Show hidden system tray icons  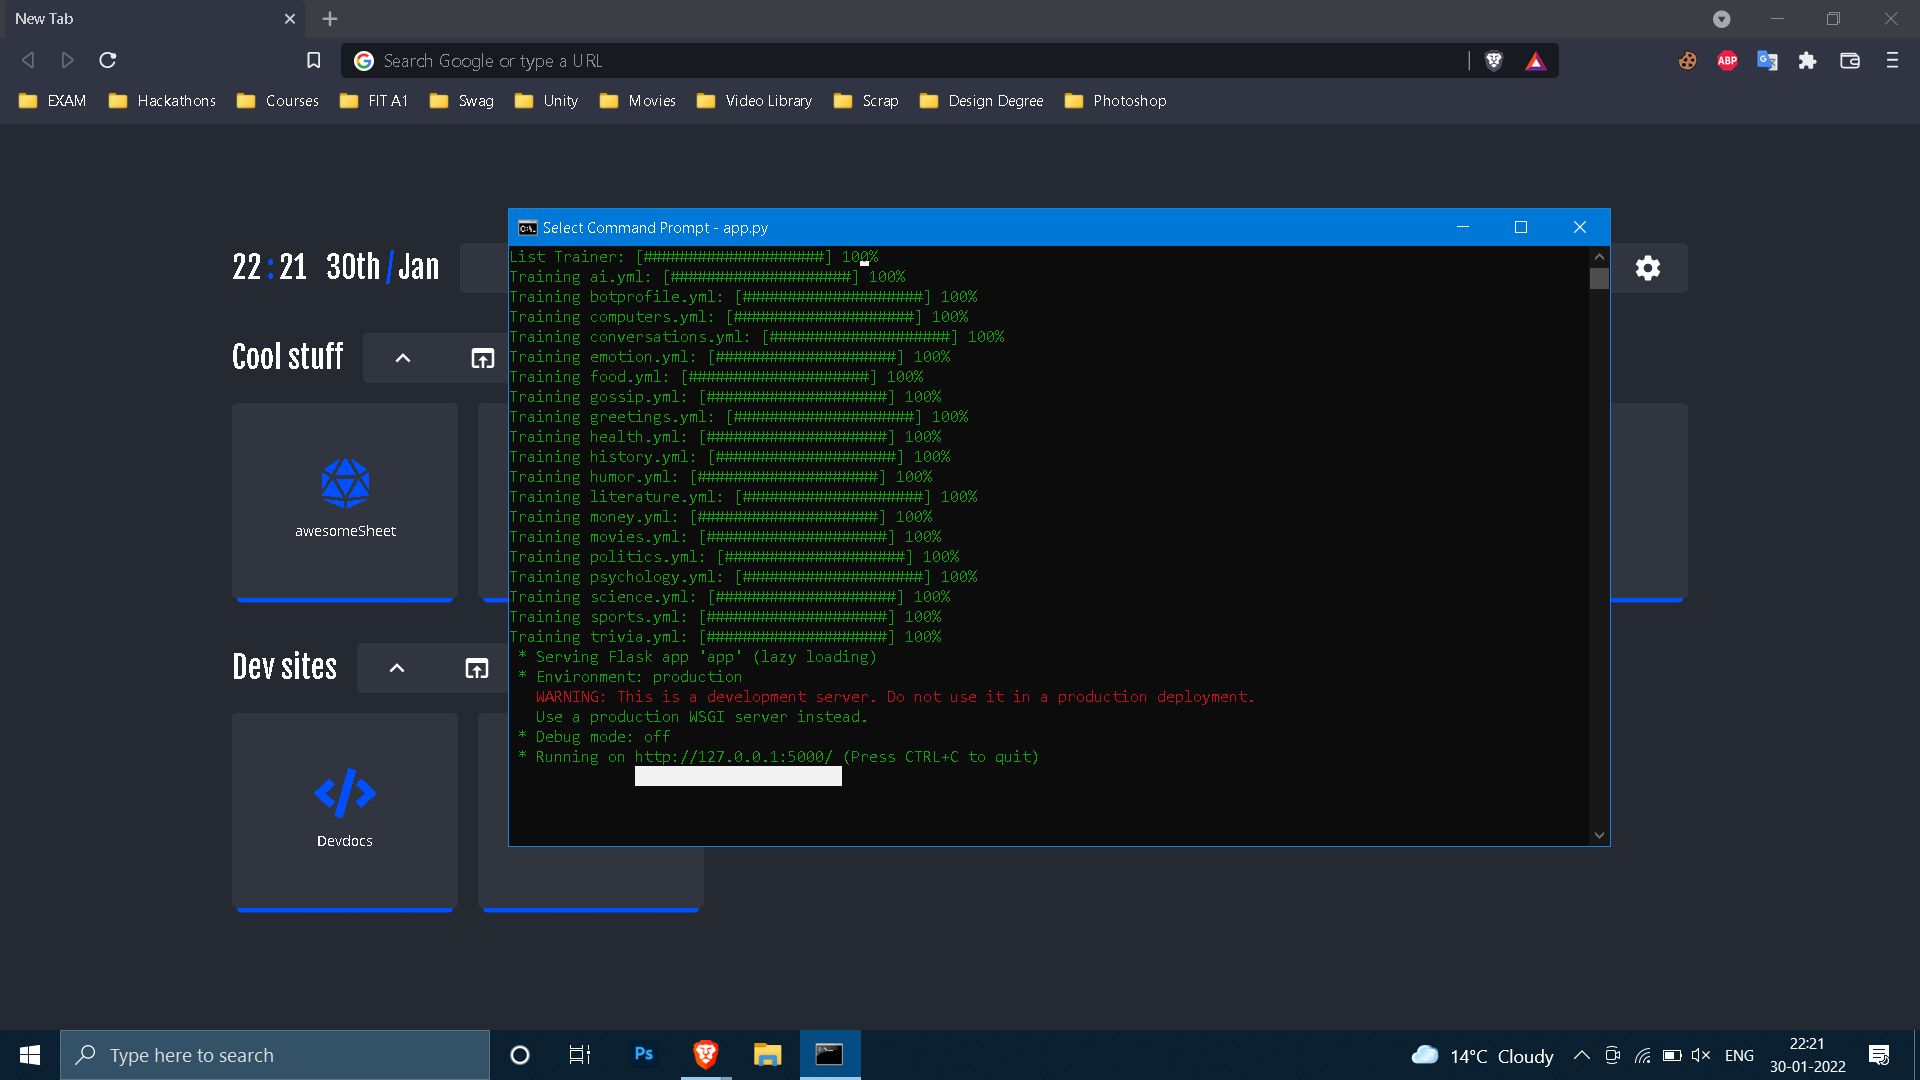click(x=1582, y=1055)
